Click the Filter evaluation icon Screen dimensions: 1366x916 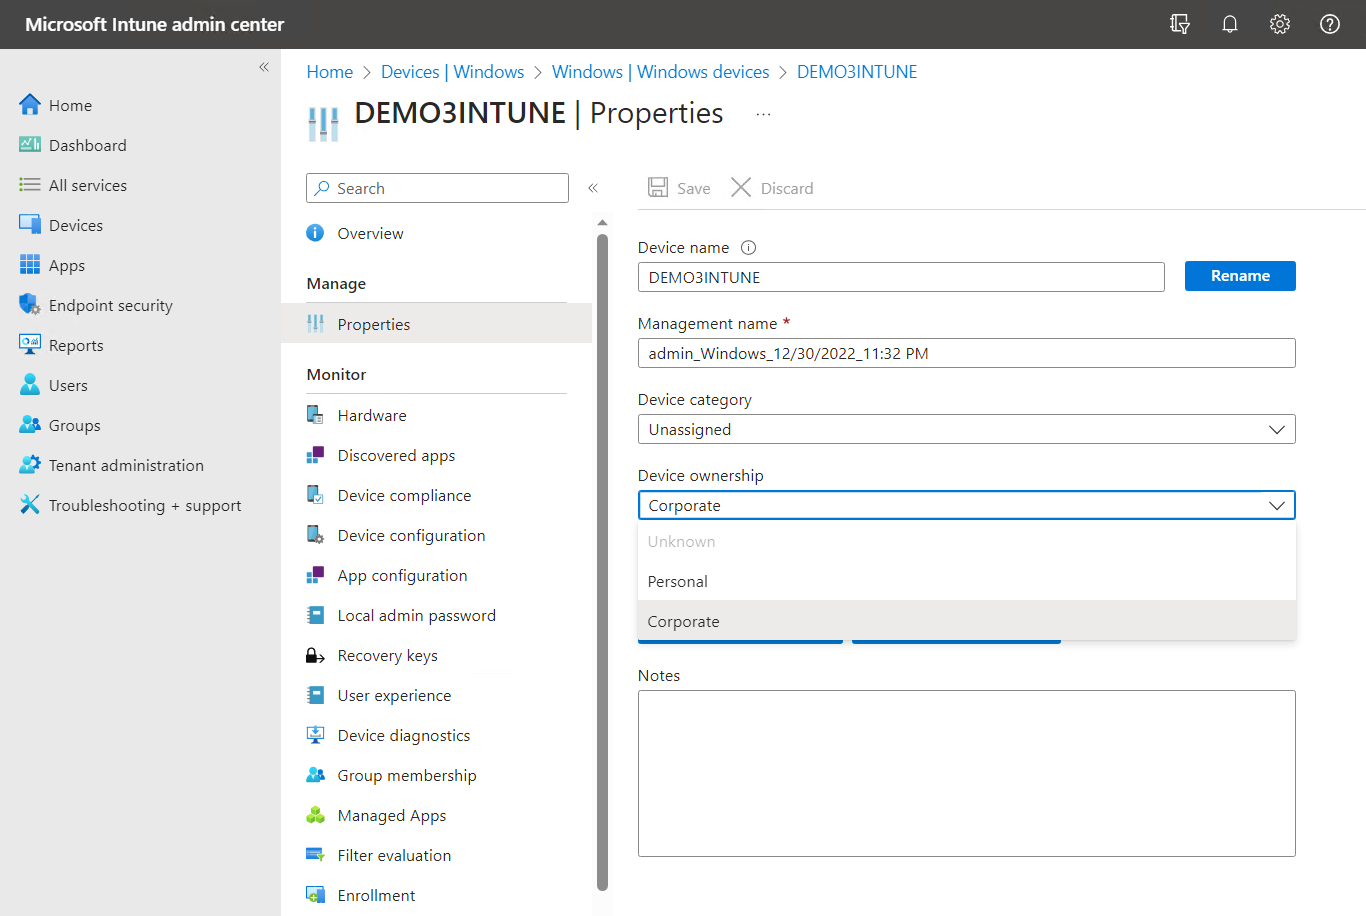pos(315,855)
